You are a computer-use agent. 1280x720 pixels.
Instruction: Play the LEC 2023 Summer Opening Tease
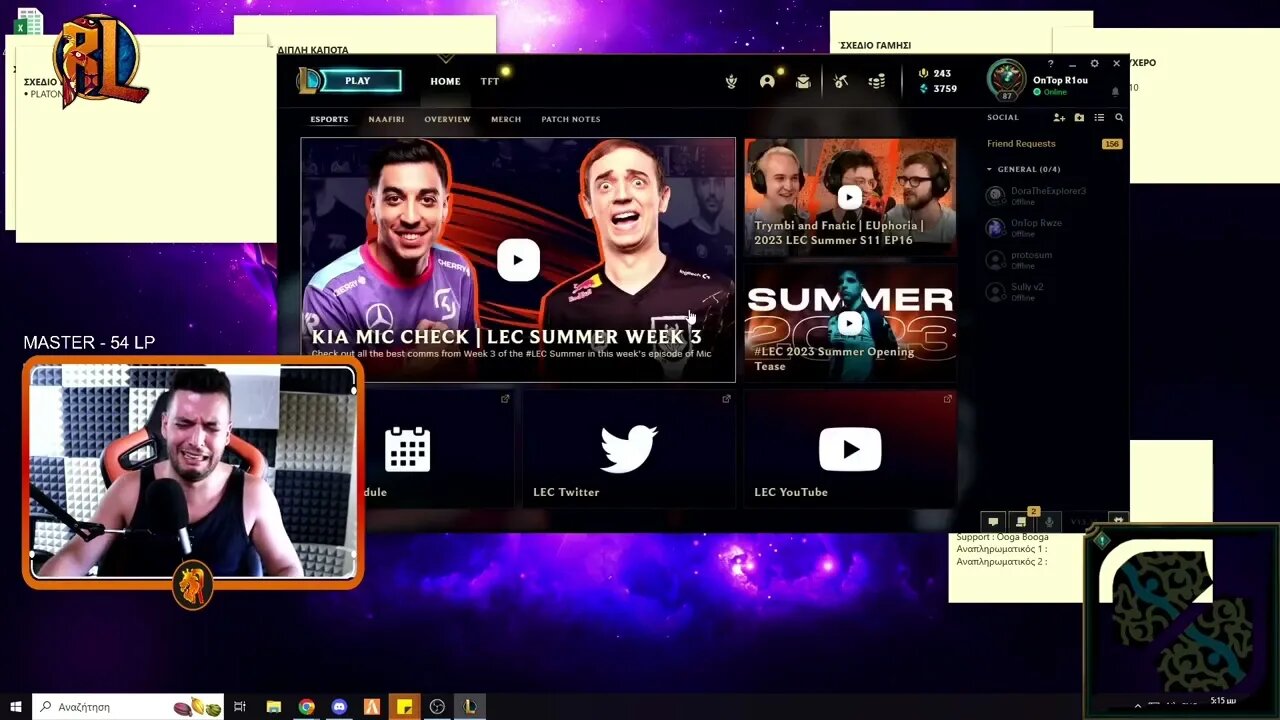pyautogui.click(x=849, y=323)
